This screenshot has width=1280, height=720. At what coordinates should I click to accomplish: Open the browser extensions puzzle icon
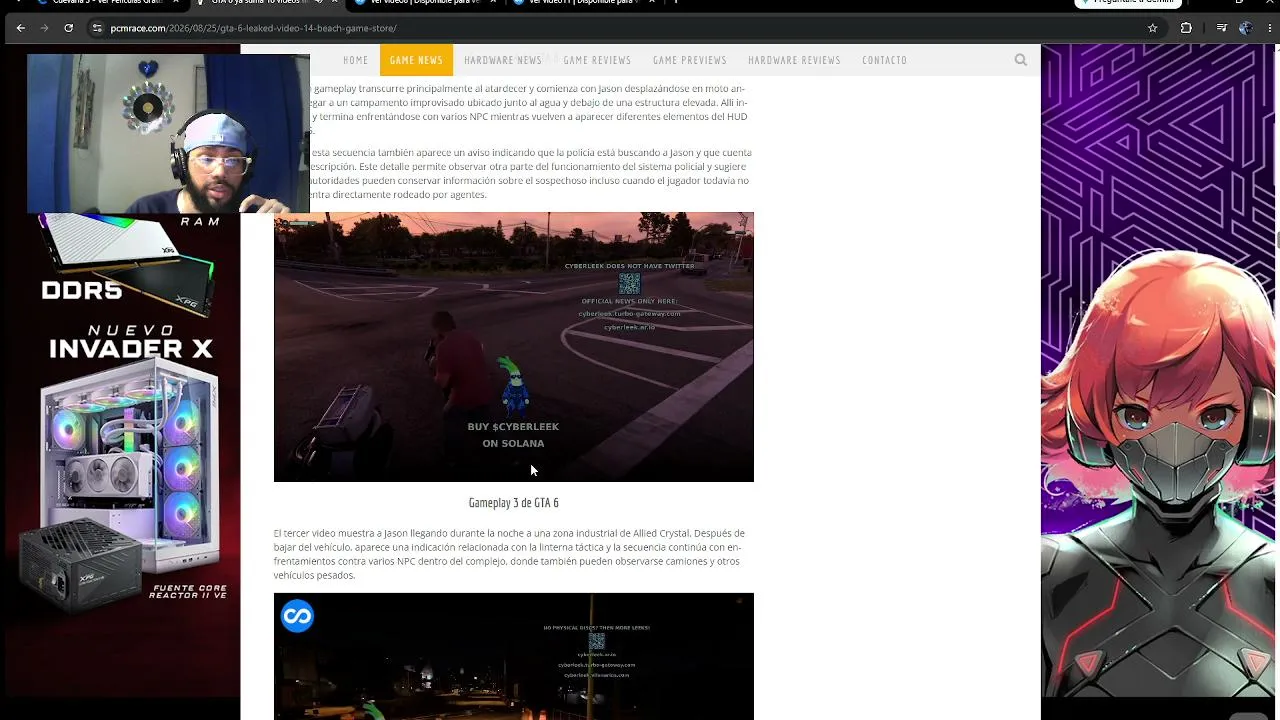click(1186, 28)
